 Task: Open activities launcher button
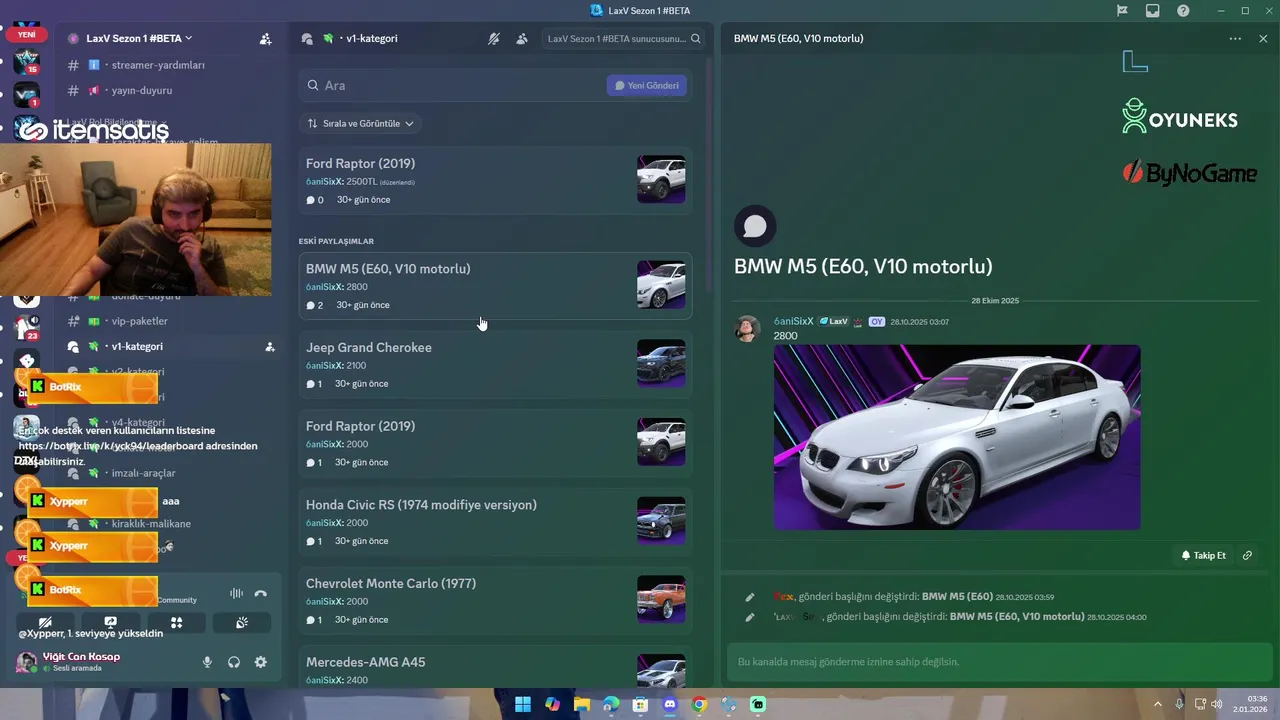tap(176, 622)
